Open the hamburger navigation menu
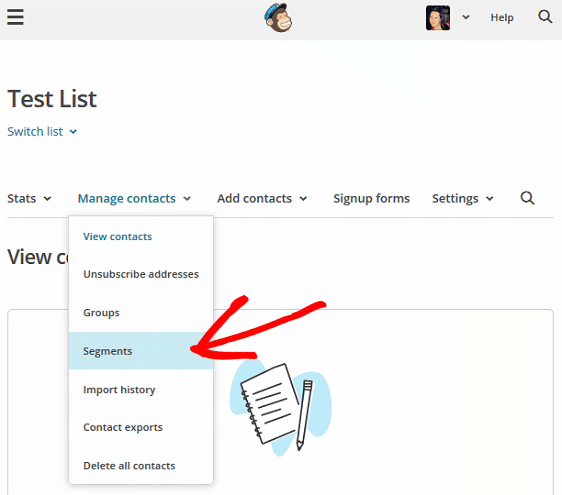The width and height of the screenshot is (562, 495). tap(15, 17)
